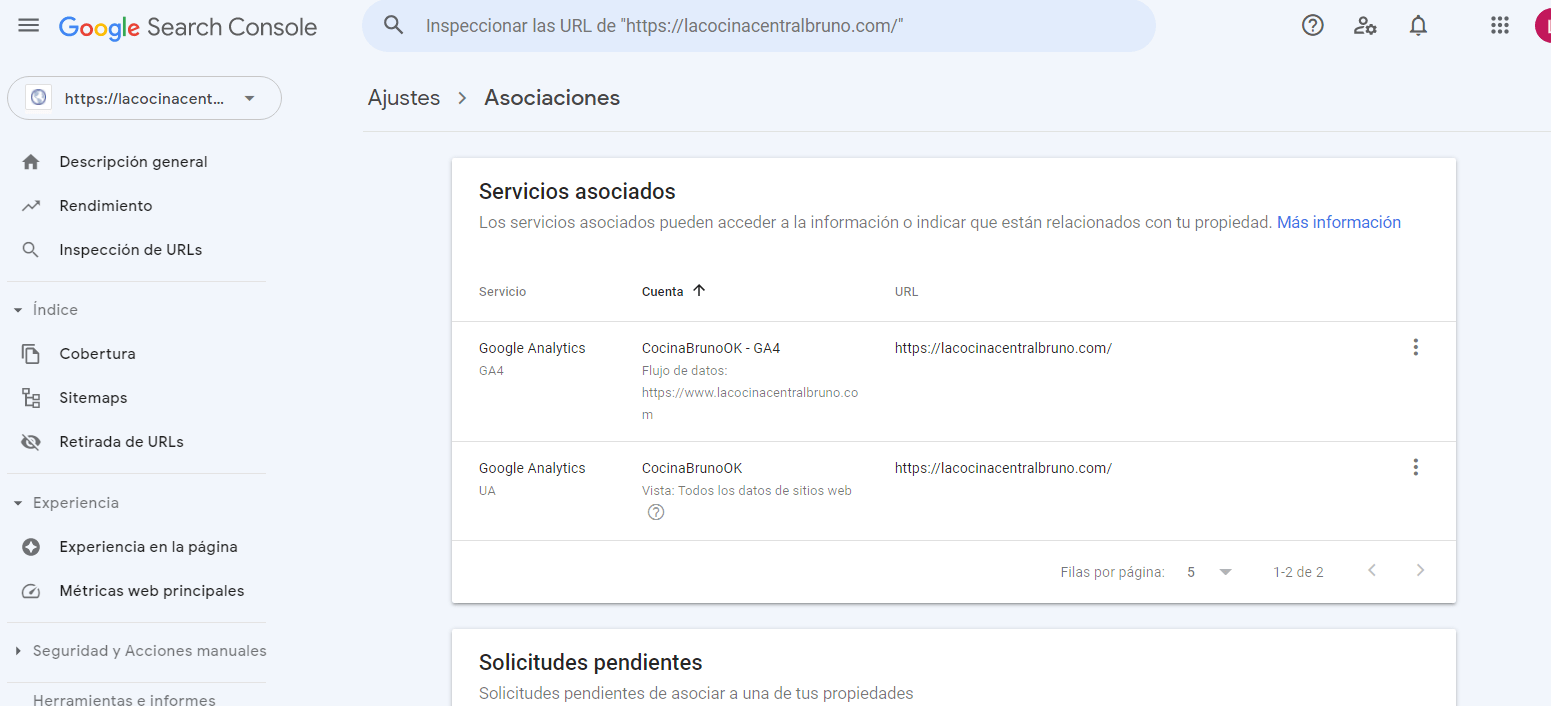Open the account profile avatar

pos(1543,26)
